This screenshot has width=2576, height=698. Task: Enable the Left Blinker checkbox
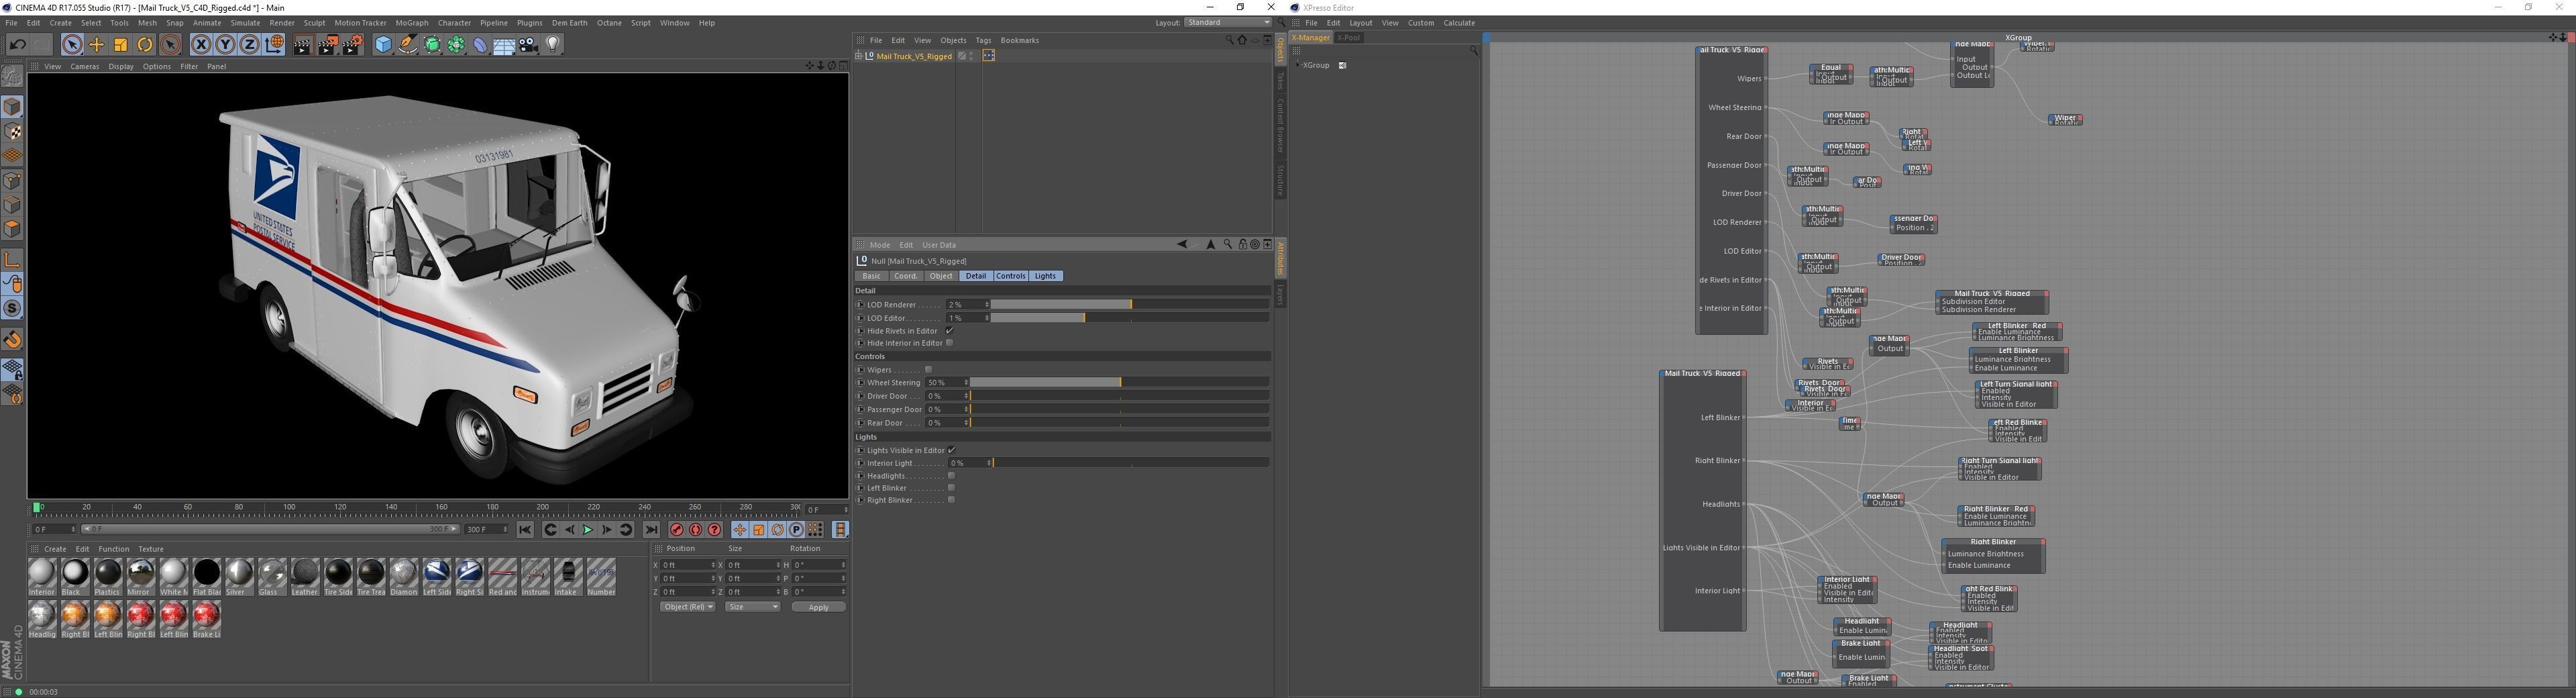point(952,488)
